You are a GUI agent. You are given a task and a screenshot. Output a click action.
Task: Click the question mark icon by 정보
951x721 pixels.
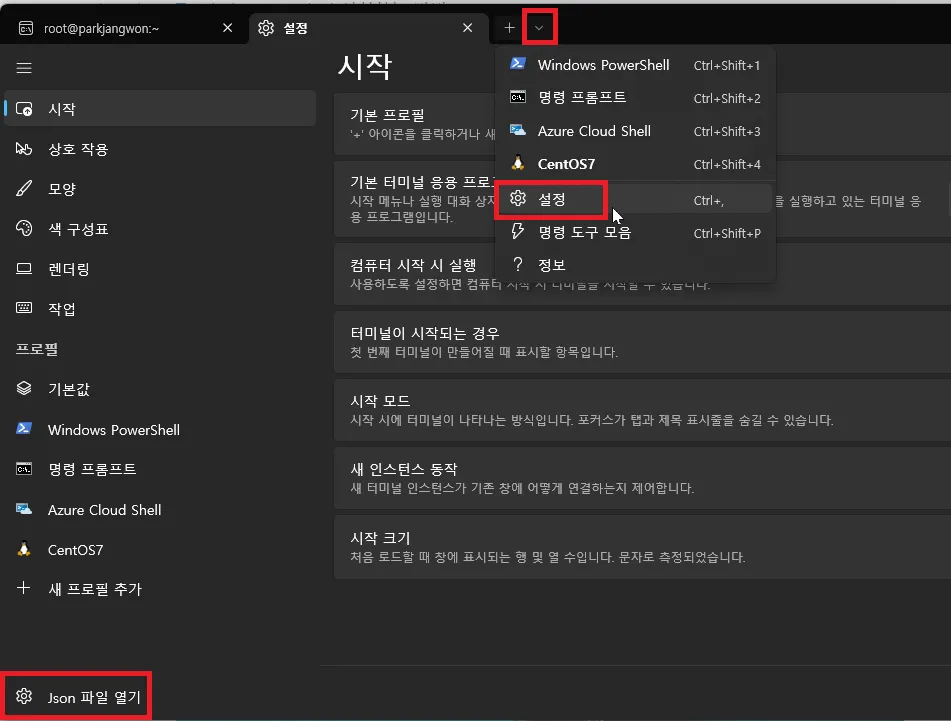point(517,264)
